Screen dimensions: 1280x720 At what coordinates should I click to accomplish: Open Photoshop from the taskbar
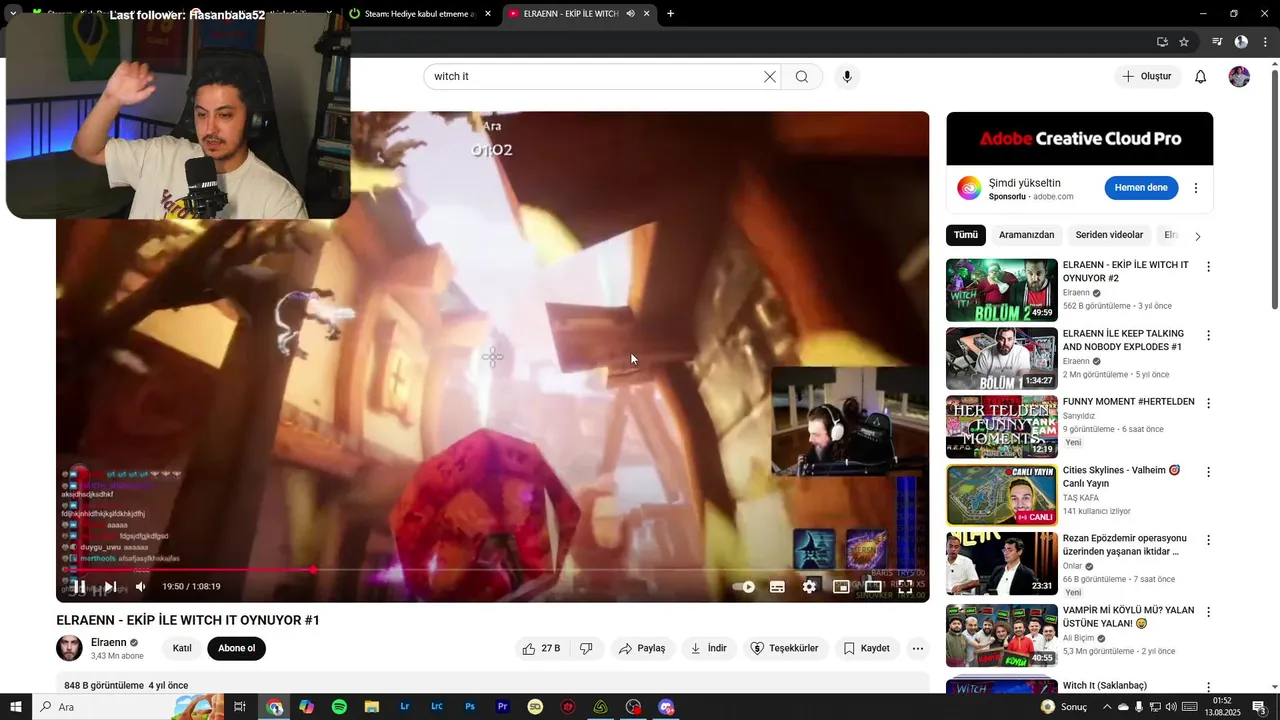coord(470,707)
